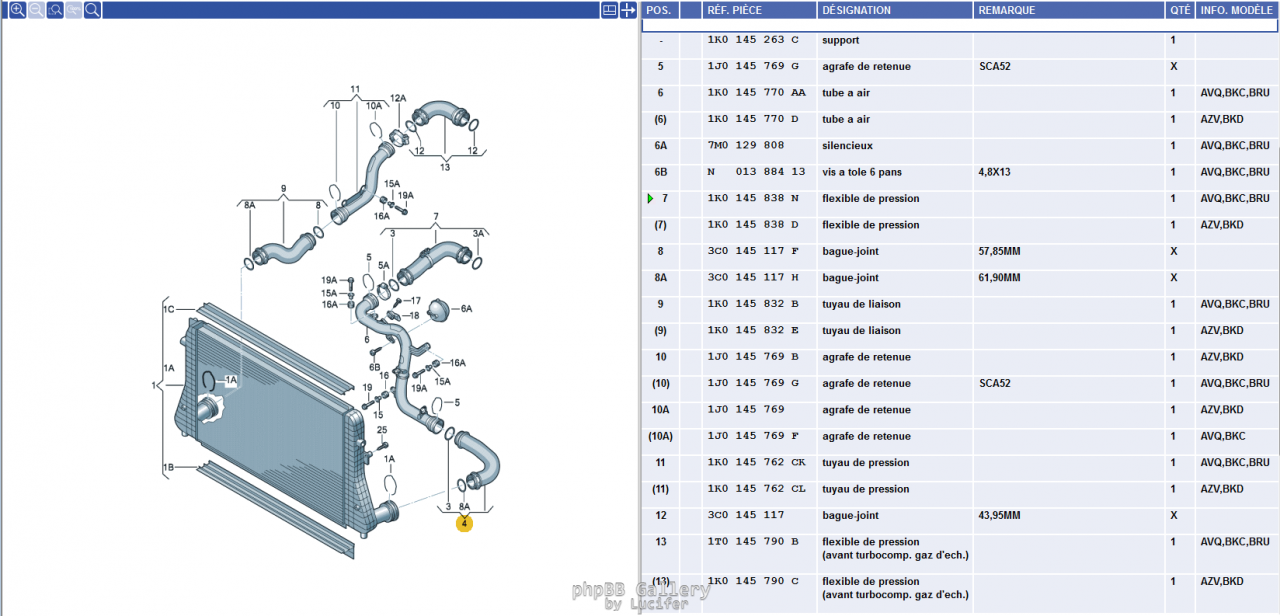Click the plain magnifier search icon
Image resolution: width=1280 pixels, height=616 pixels.
92,10
